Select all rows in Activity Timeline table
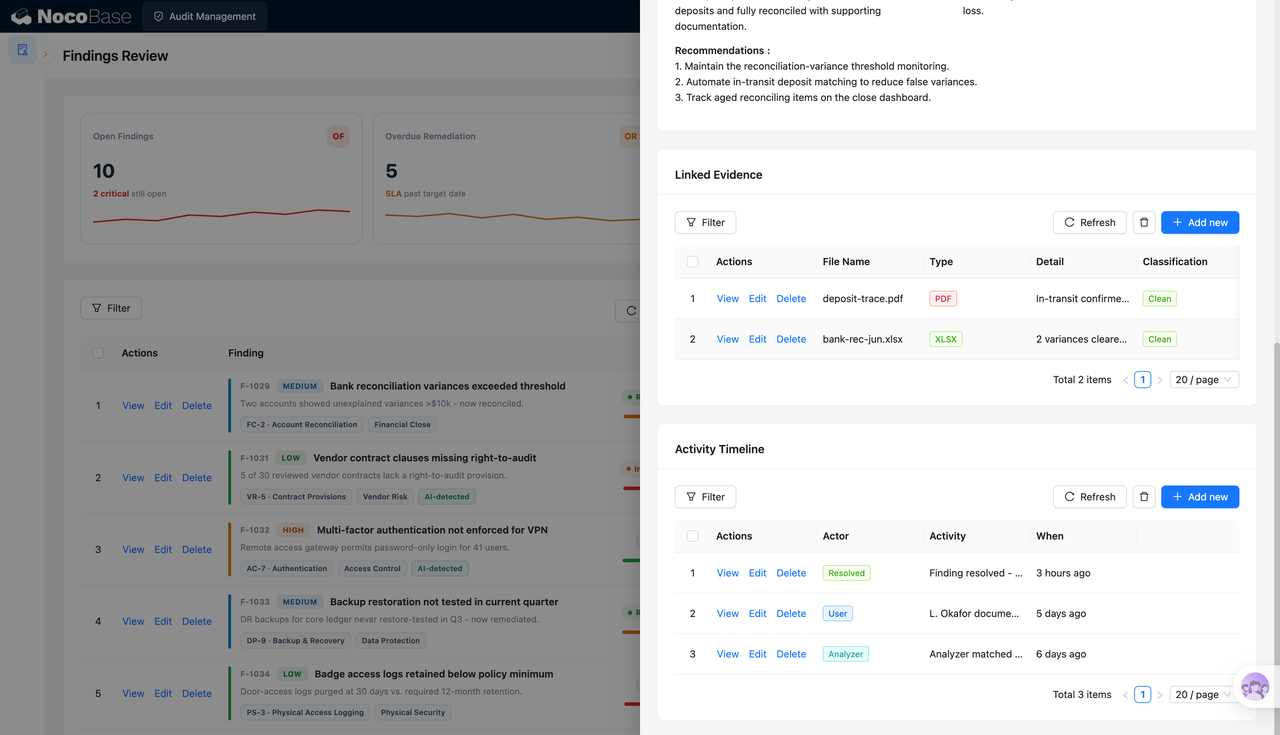Viewport: 1280px width, 735px height. (x=692, y=536)
